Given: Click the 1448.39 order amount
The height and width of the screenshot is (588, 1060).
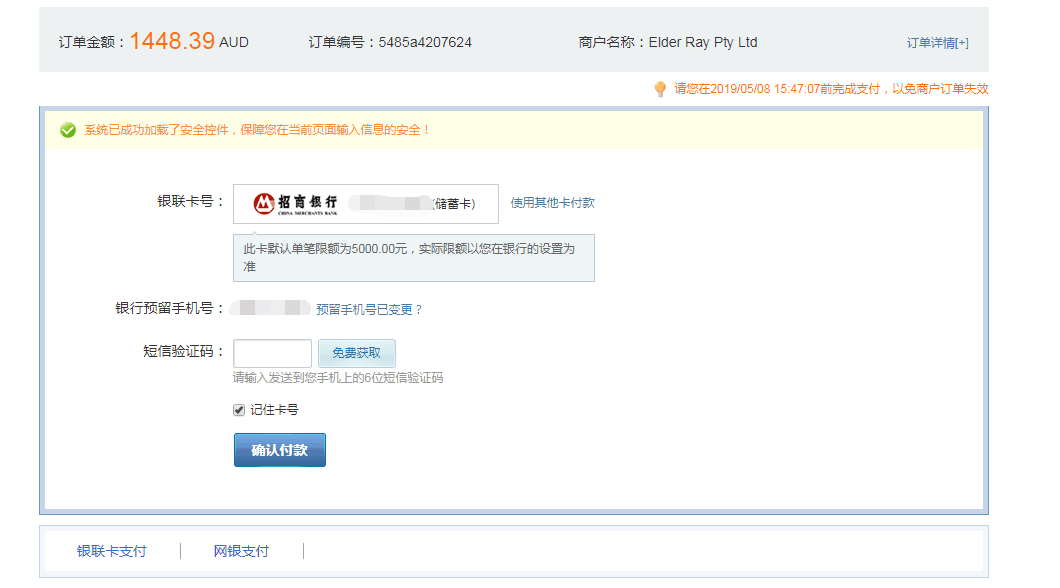Looking at the screenshot, I should 172,41.
